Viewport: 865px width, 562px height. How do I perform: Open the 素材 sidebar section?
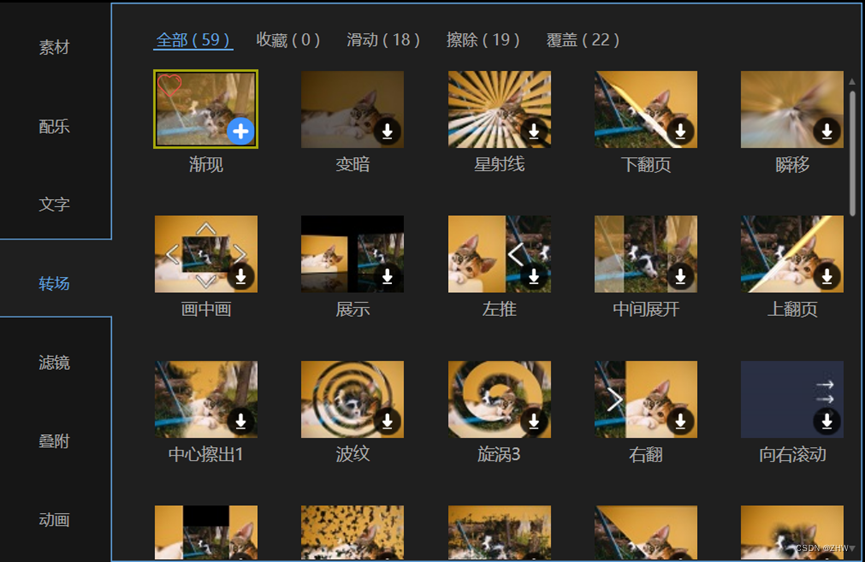pyautogui.click(x=54, y=47)
